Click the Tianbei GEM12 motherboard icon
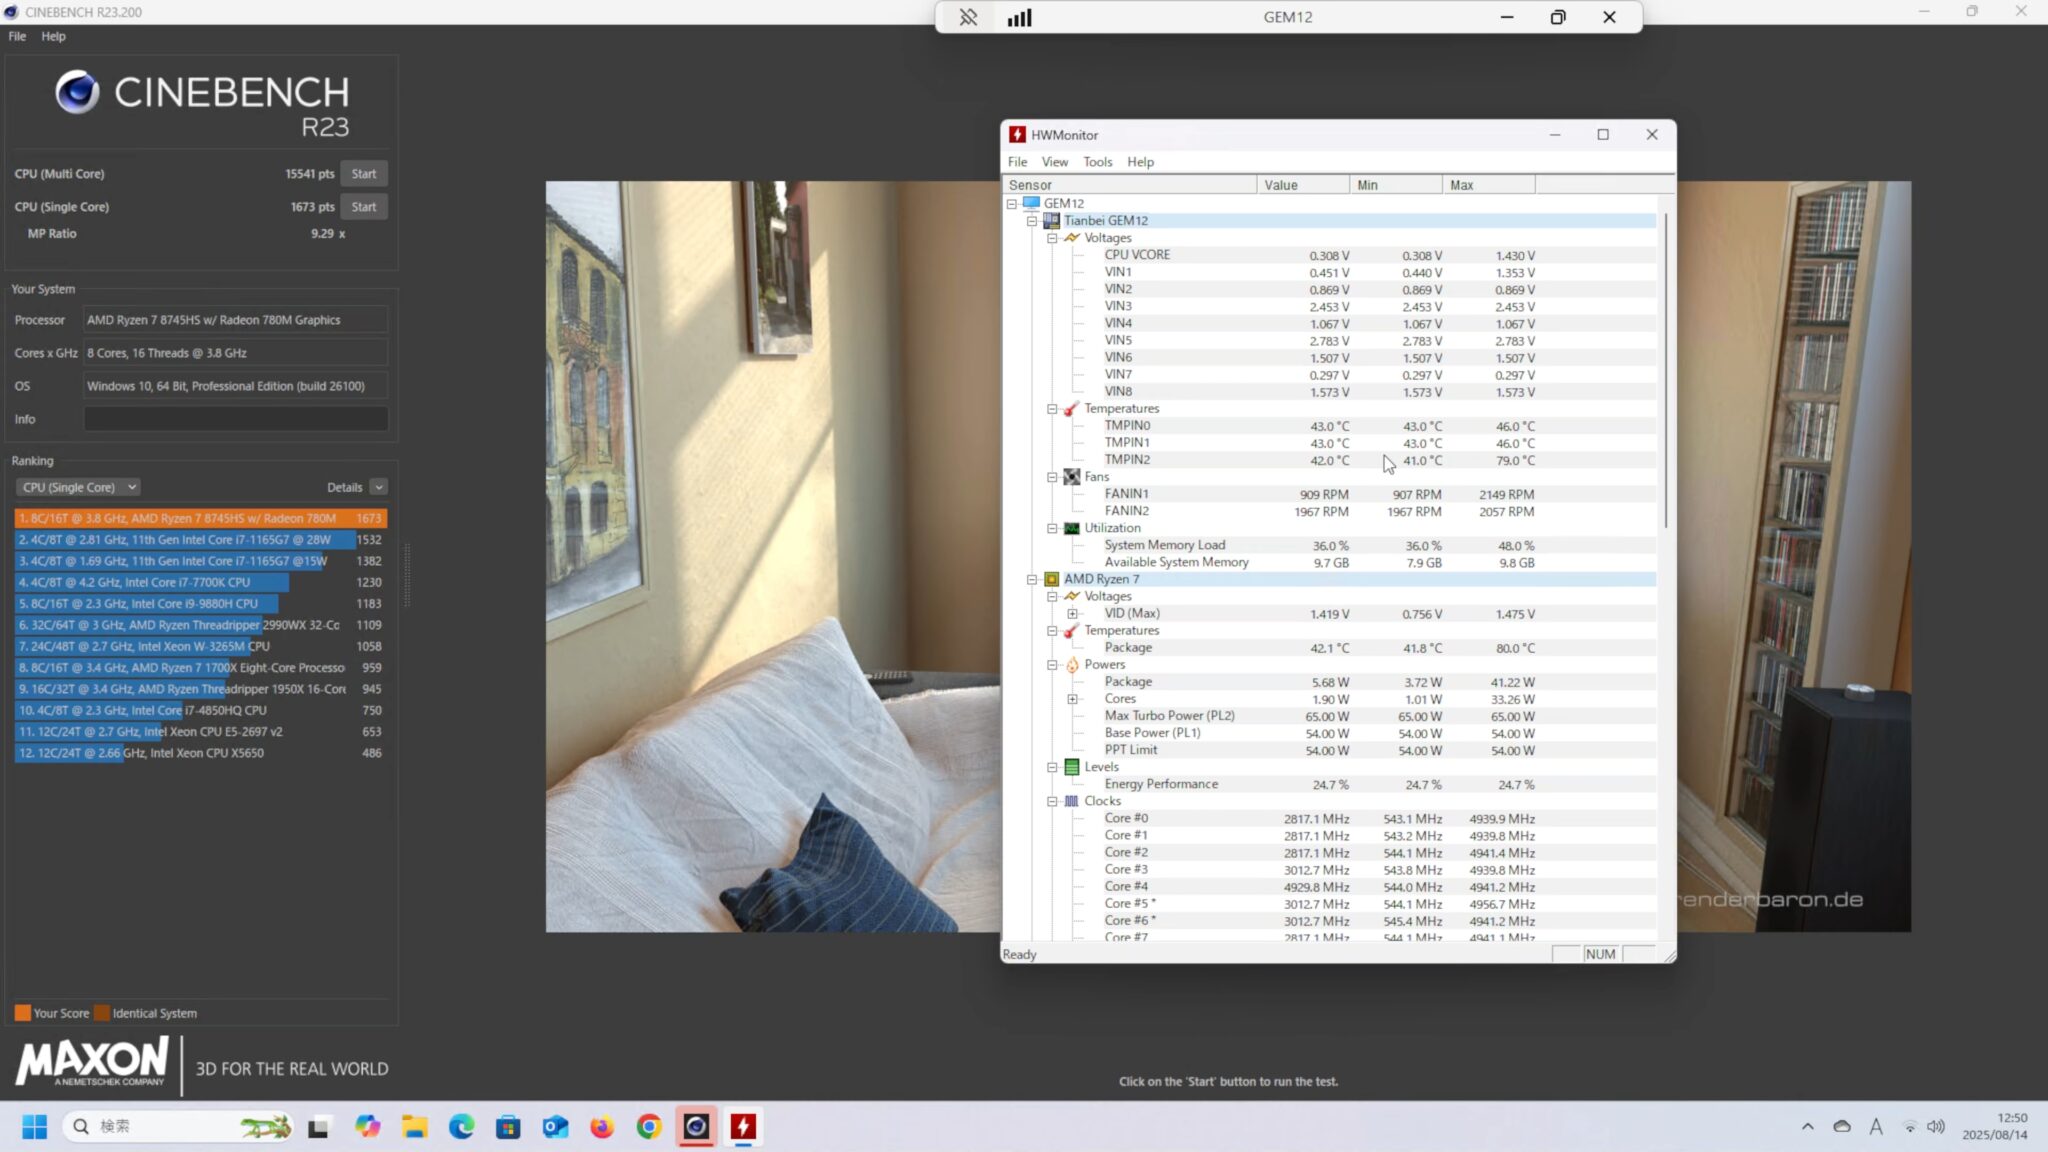Viewport: 2048px width, 1152px height. coord(1051,220)
